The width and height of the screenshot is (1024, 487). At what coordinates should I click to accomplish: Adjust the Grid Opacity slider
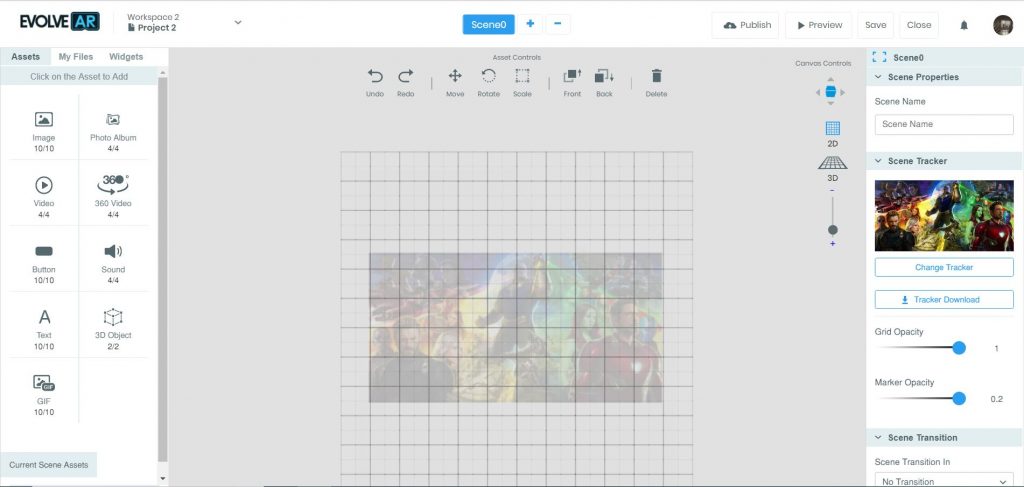click(959, 348)
